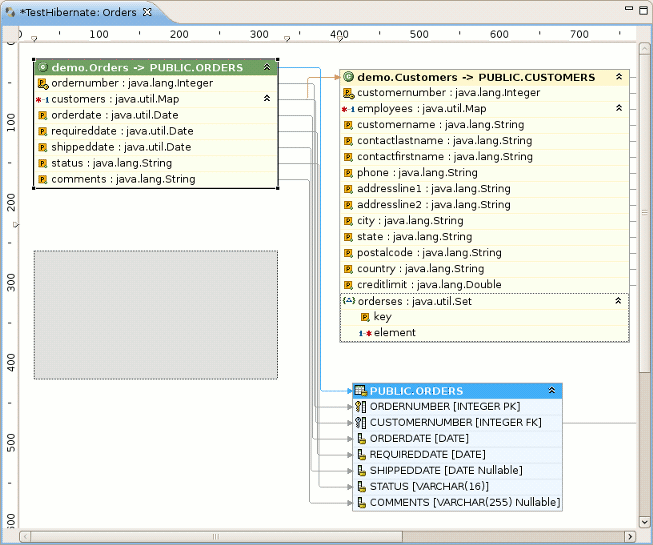The image size is (653, 545).
Task: Click the ordernumber property key icon
Action: click(43, 83)
